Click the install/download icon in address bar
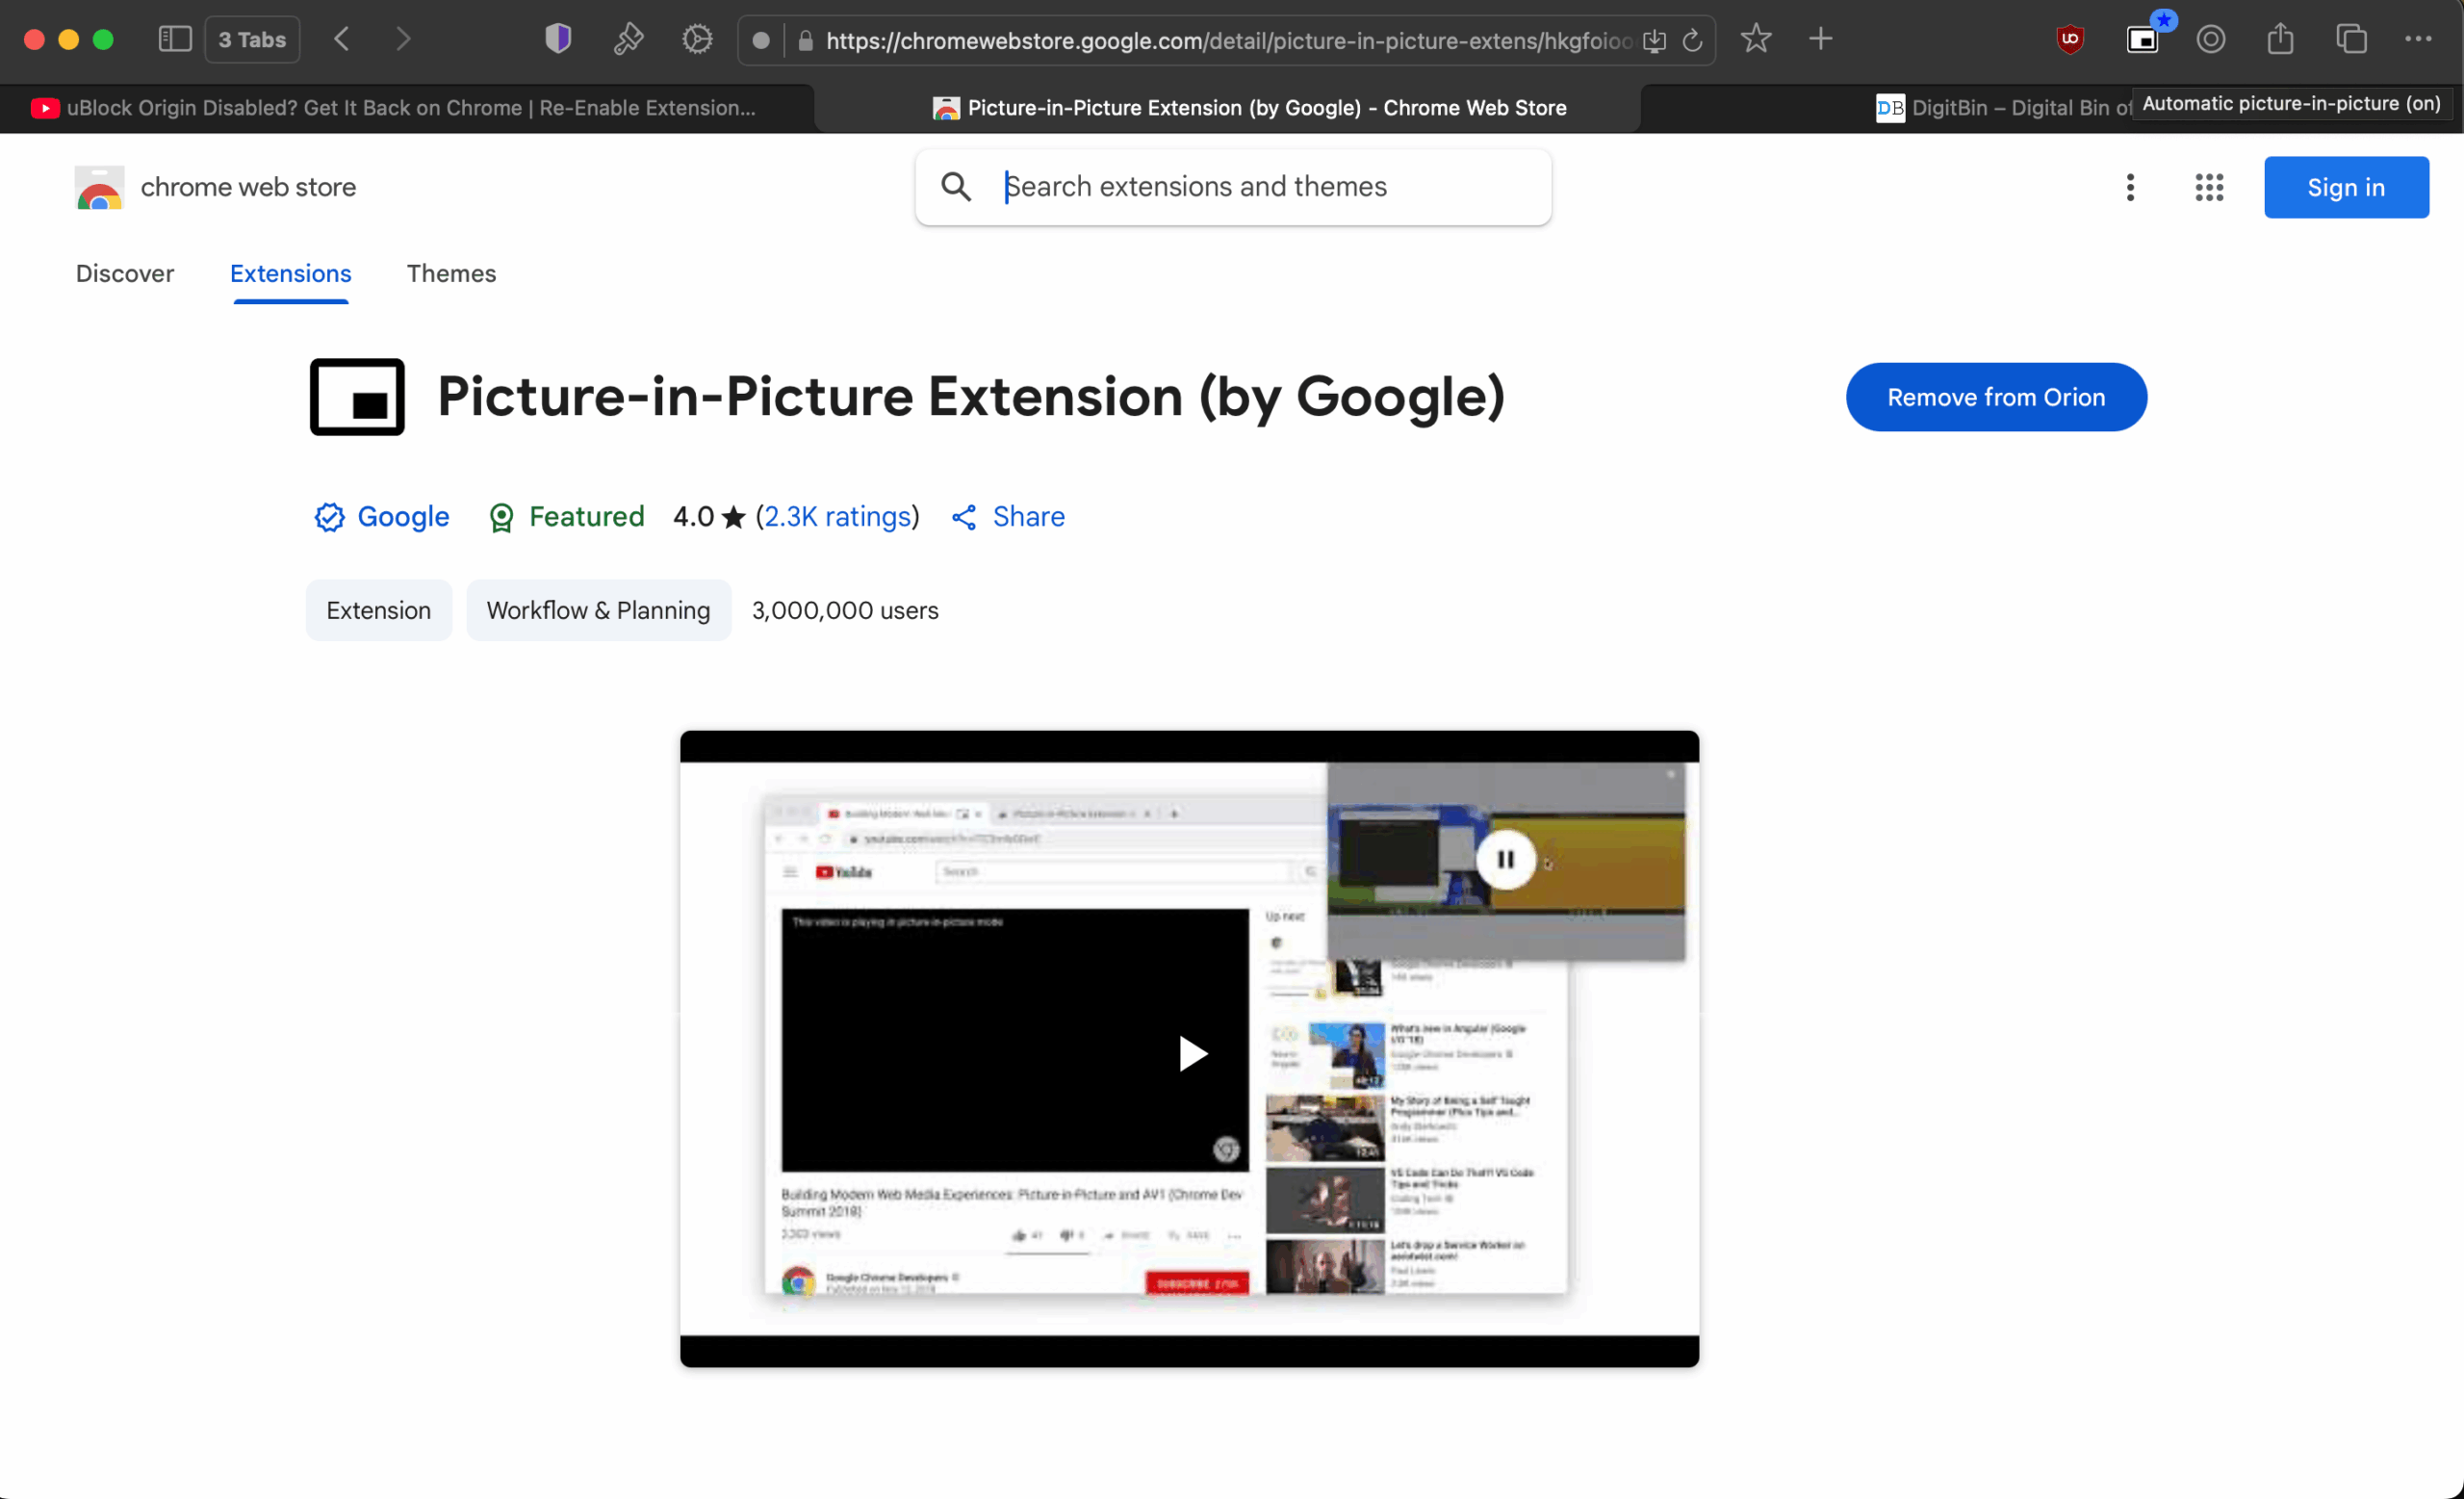2464x1499 pixels. [1655, 41]
